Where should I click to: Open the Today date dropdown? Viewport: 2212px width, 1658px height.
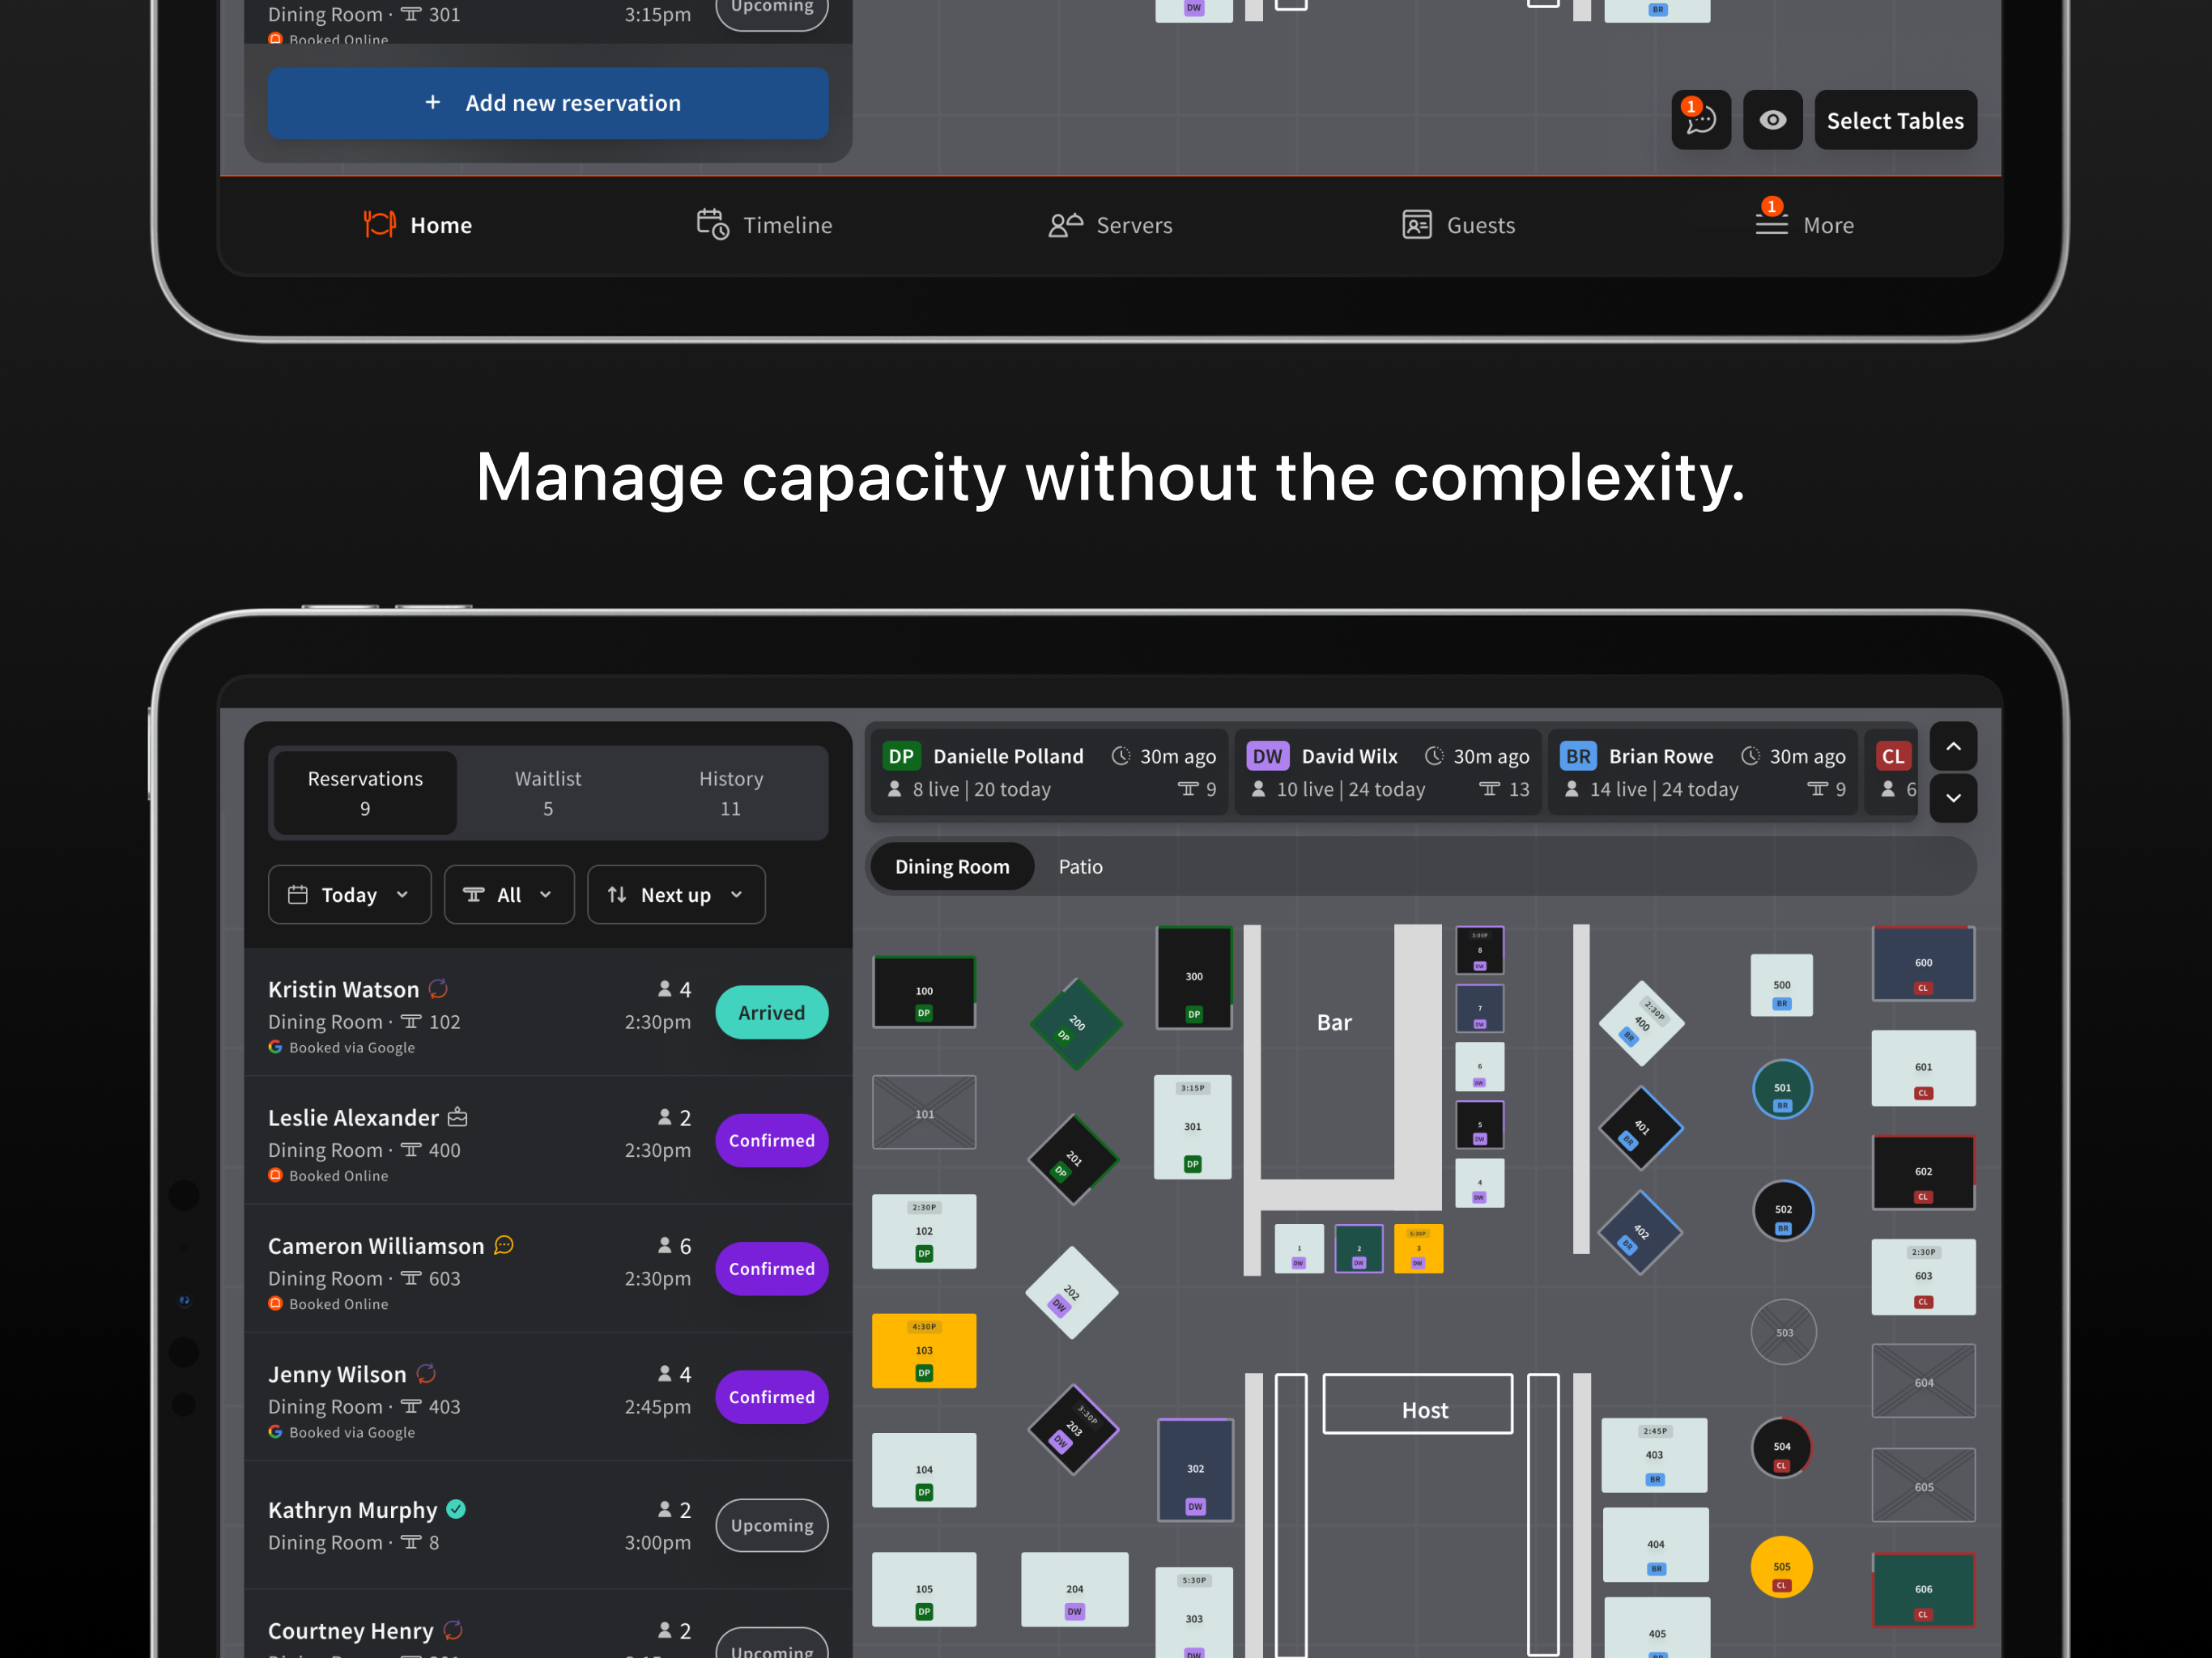pyautogui.click(x=349, y=894)
